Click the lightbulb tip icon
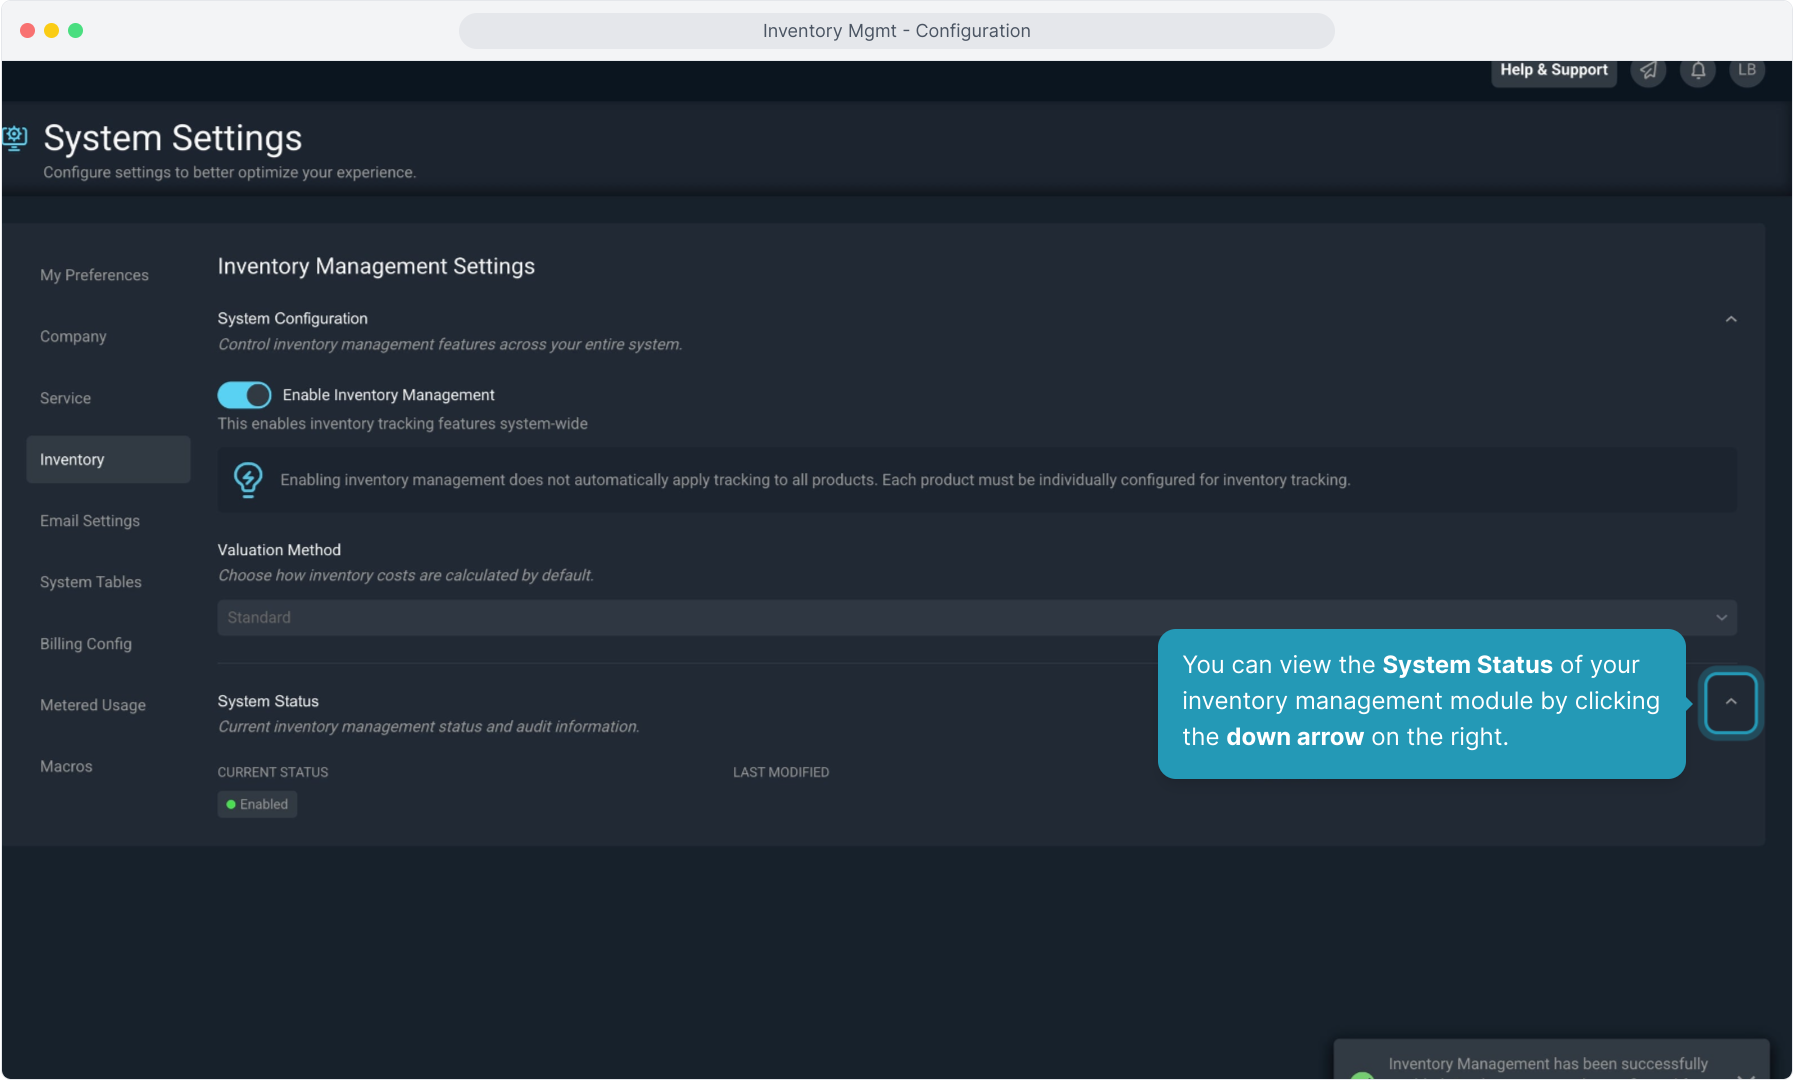1794x1080 pixels. [248, 480]
